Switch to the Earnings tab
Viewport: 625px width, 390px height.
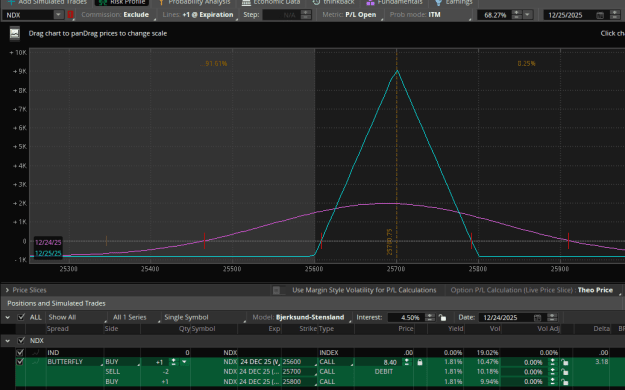454,2
